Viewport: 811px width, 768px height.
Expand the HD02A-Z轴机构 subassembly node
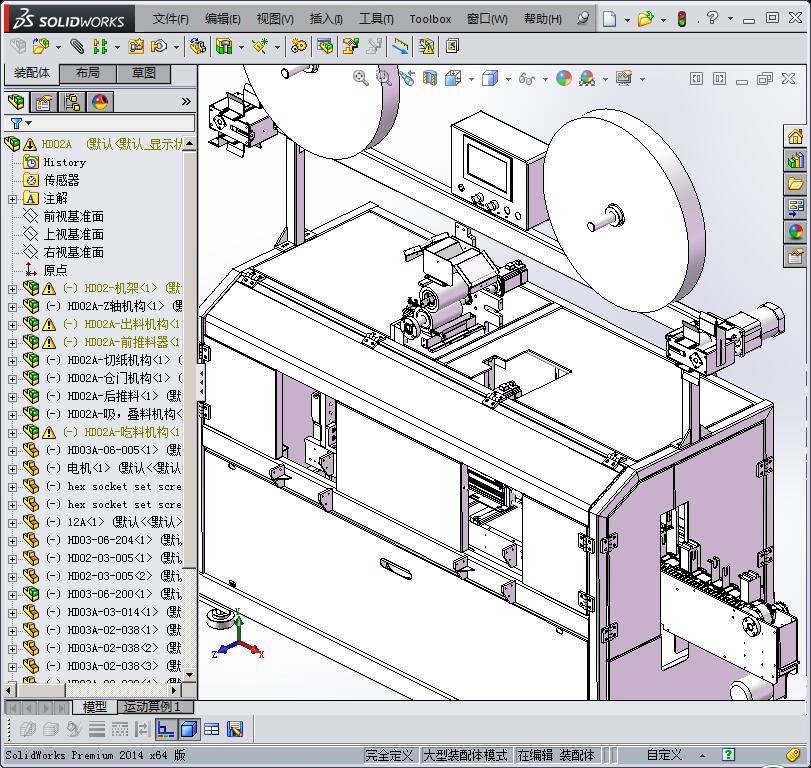point(12,306)
